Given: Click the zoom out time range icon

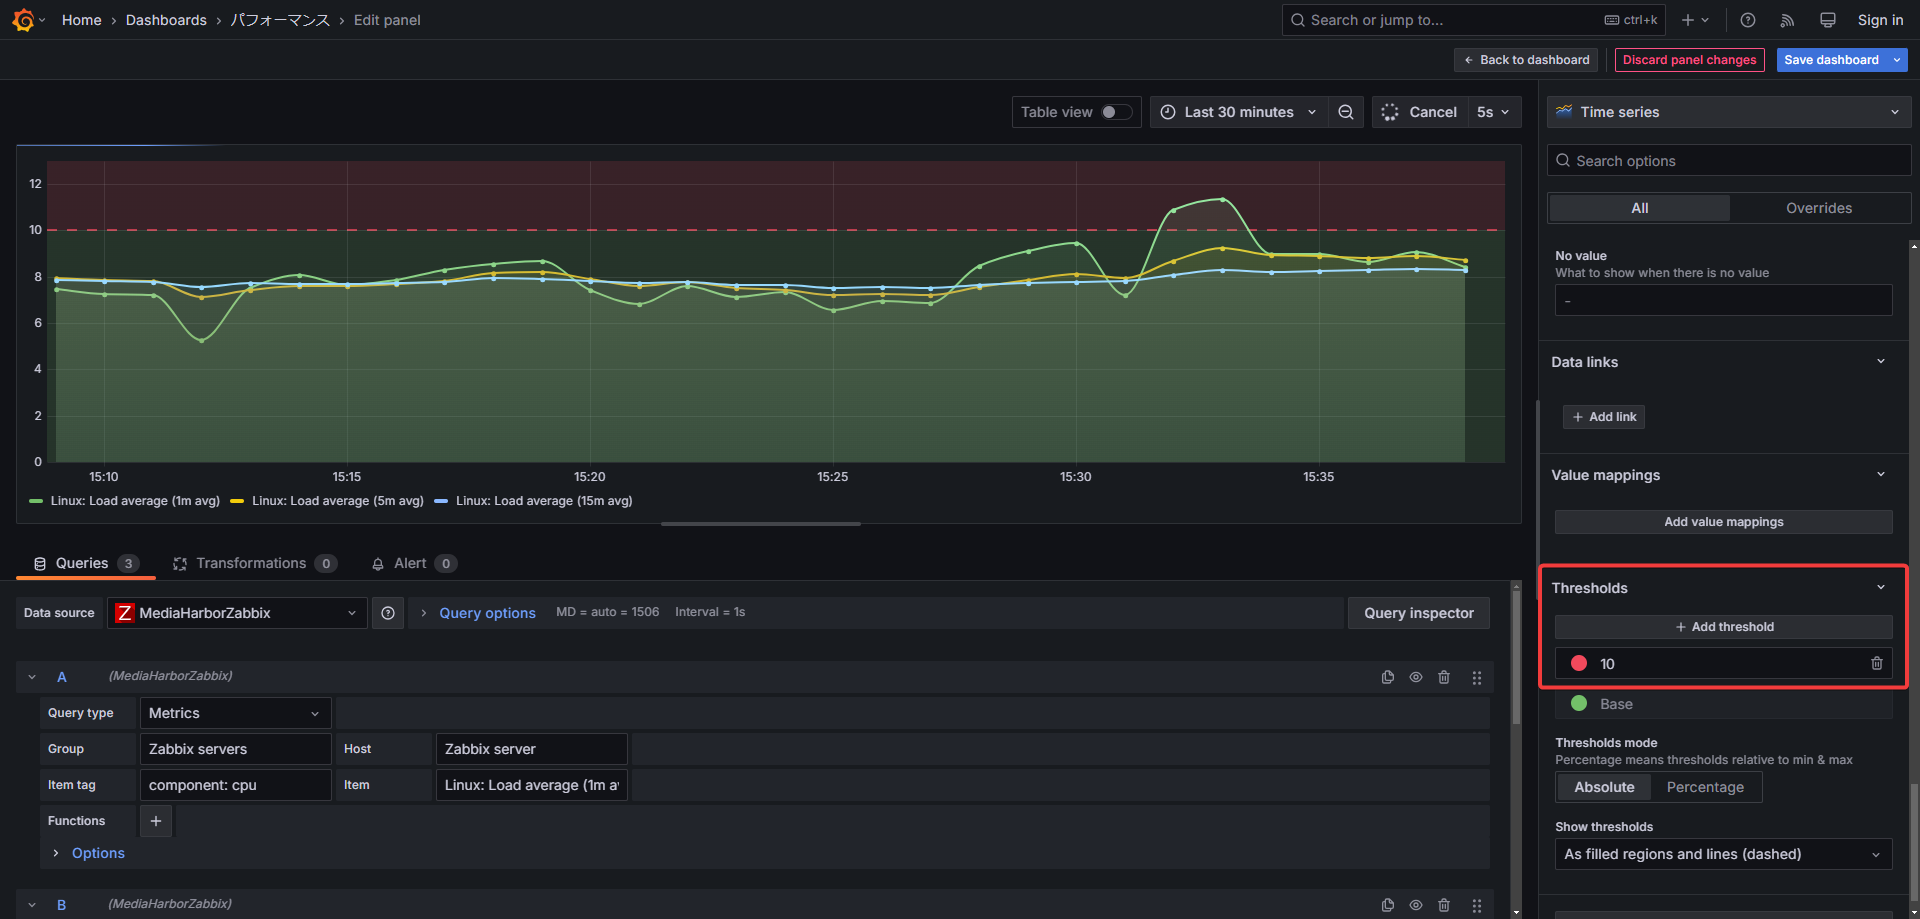Looking at the screenshot, I should point(1346,112).
